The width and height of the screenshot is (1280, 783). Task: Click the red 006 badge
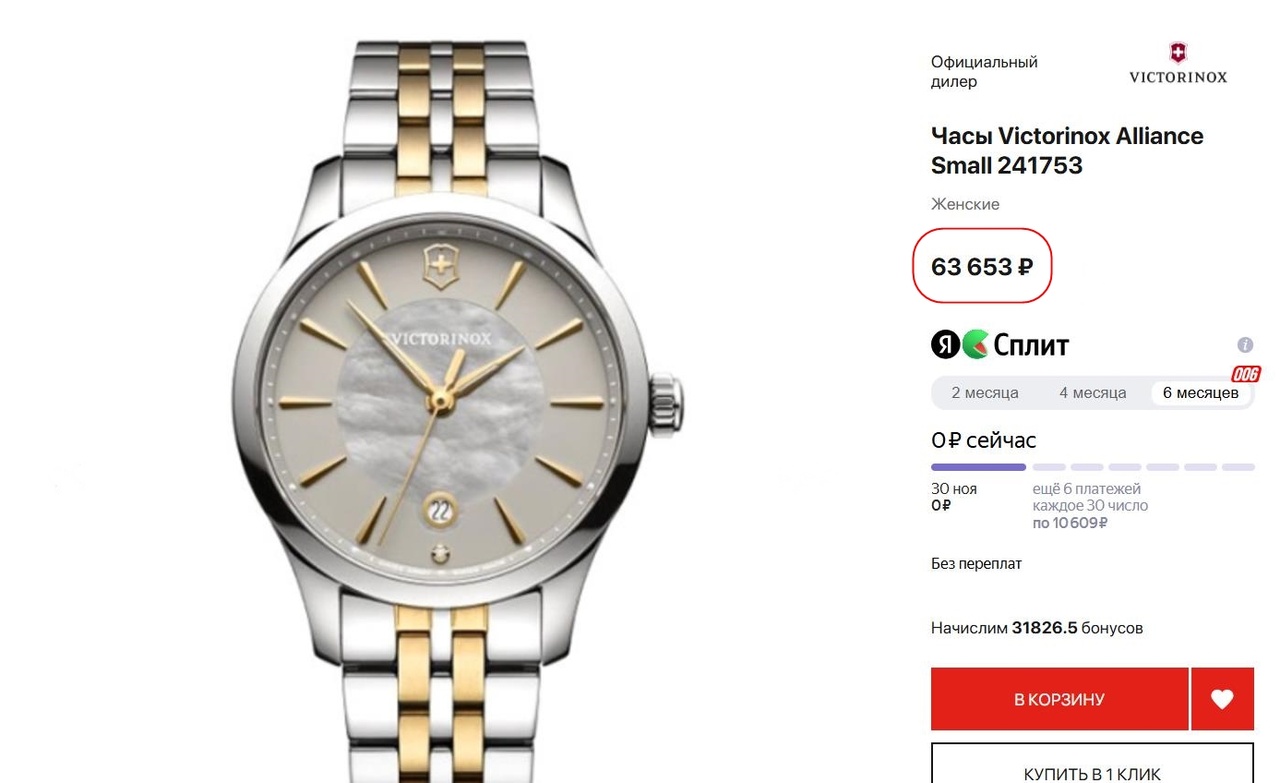(1245, 374)
